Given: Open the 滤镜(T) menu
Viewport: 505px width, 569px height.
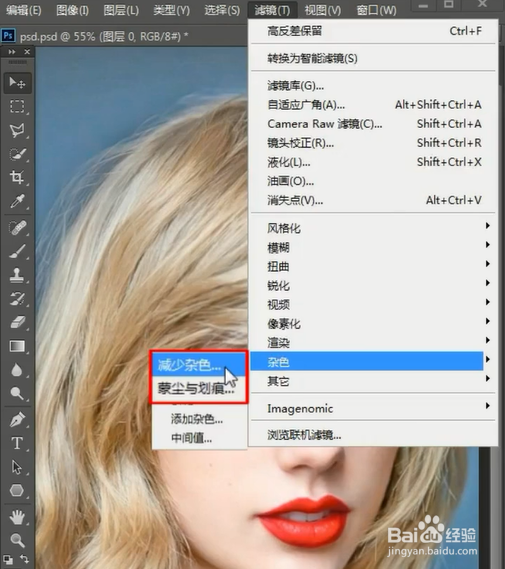Looking at the screenshot, I should pyautogui.click(x=272, y=10).
